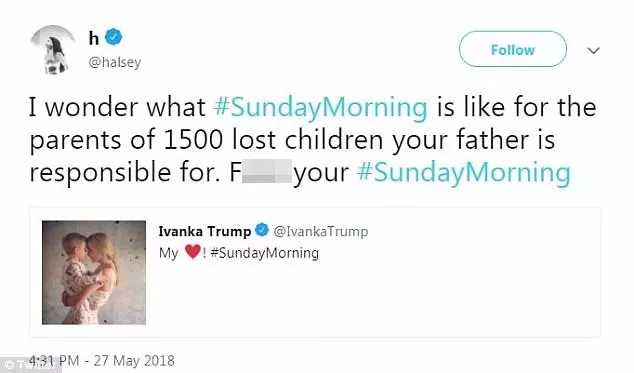Screen dimensions: 634x373
Task: View the quoted tweet's mother and child photo
Action: click(x=94, y=272)
